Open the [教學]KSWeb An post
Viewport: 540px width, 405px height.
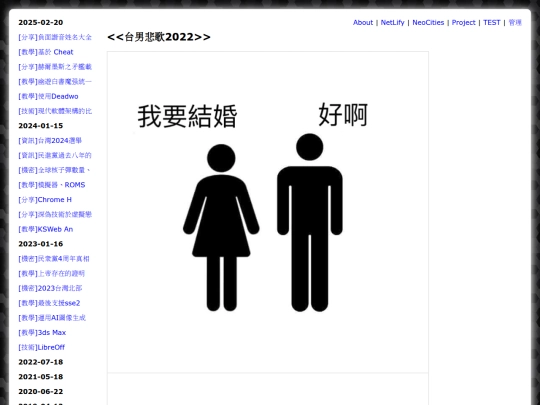46,229
